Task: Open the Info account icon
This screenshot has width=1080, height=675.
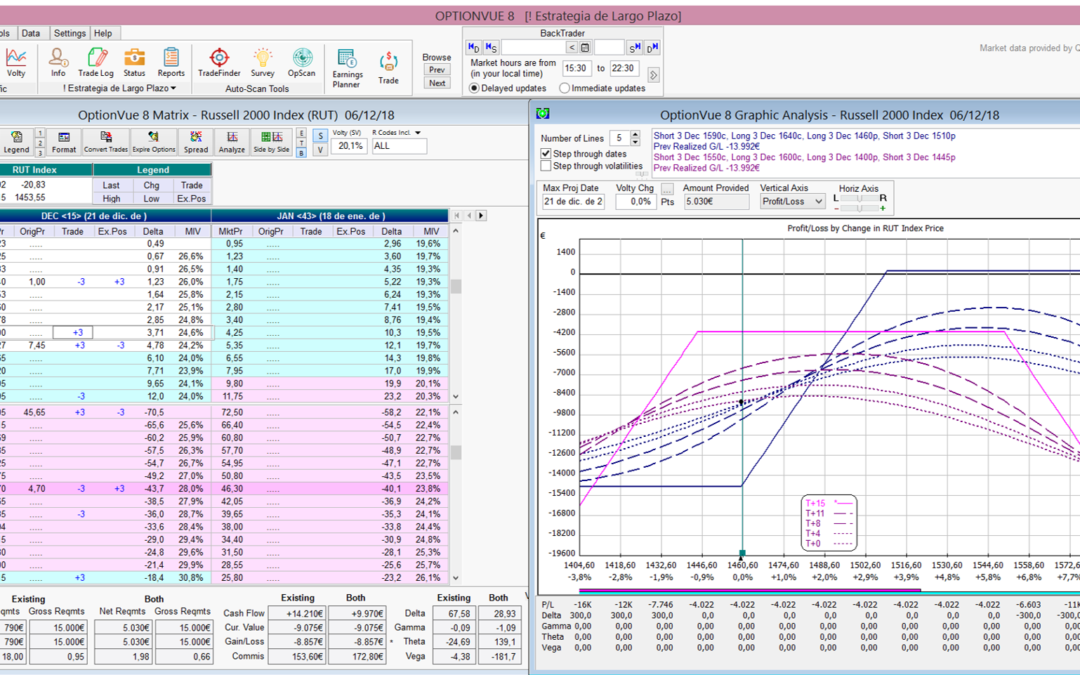Action: point(58,62)
